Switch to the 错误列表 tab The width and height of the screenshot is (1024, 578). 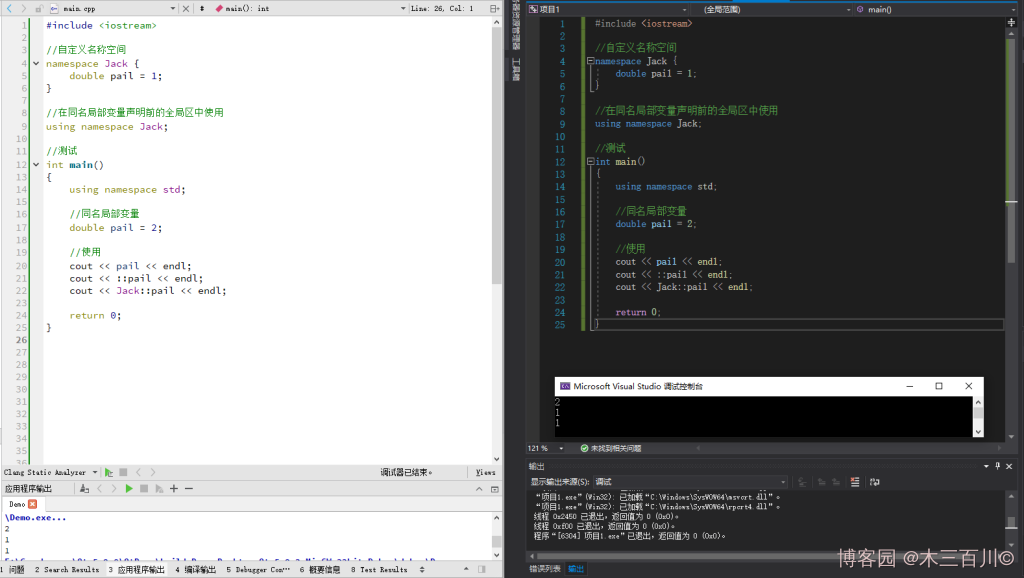pyautogui.click(x=545, y=569)
